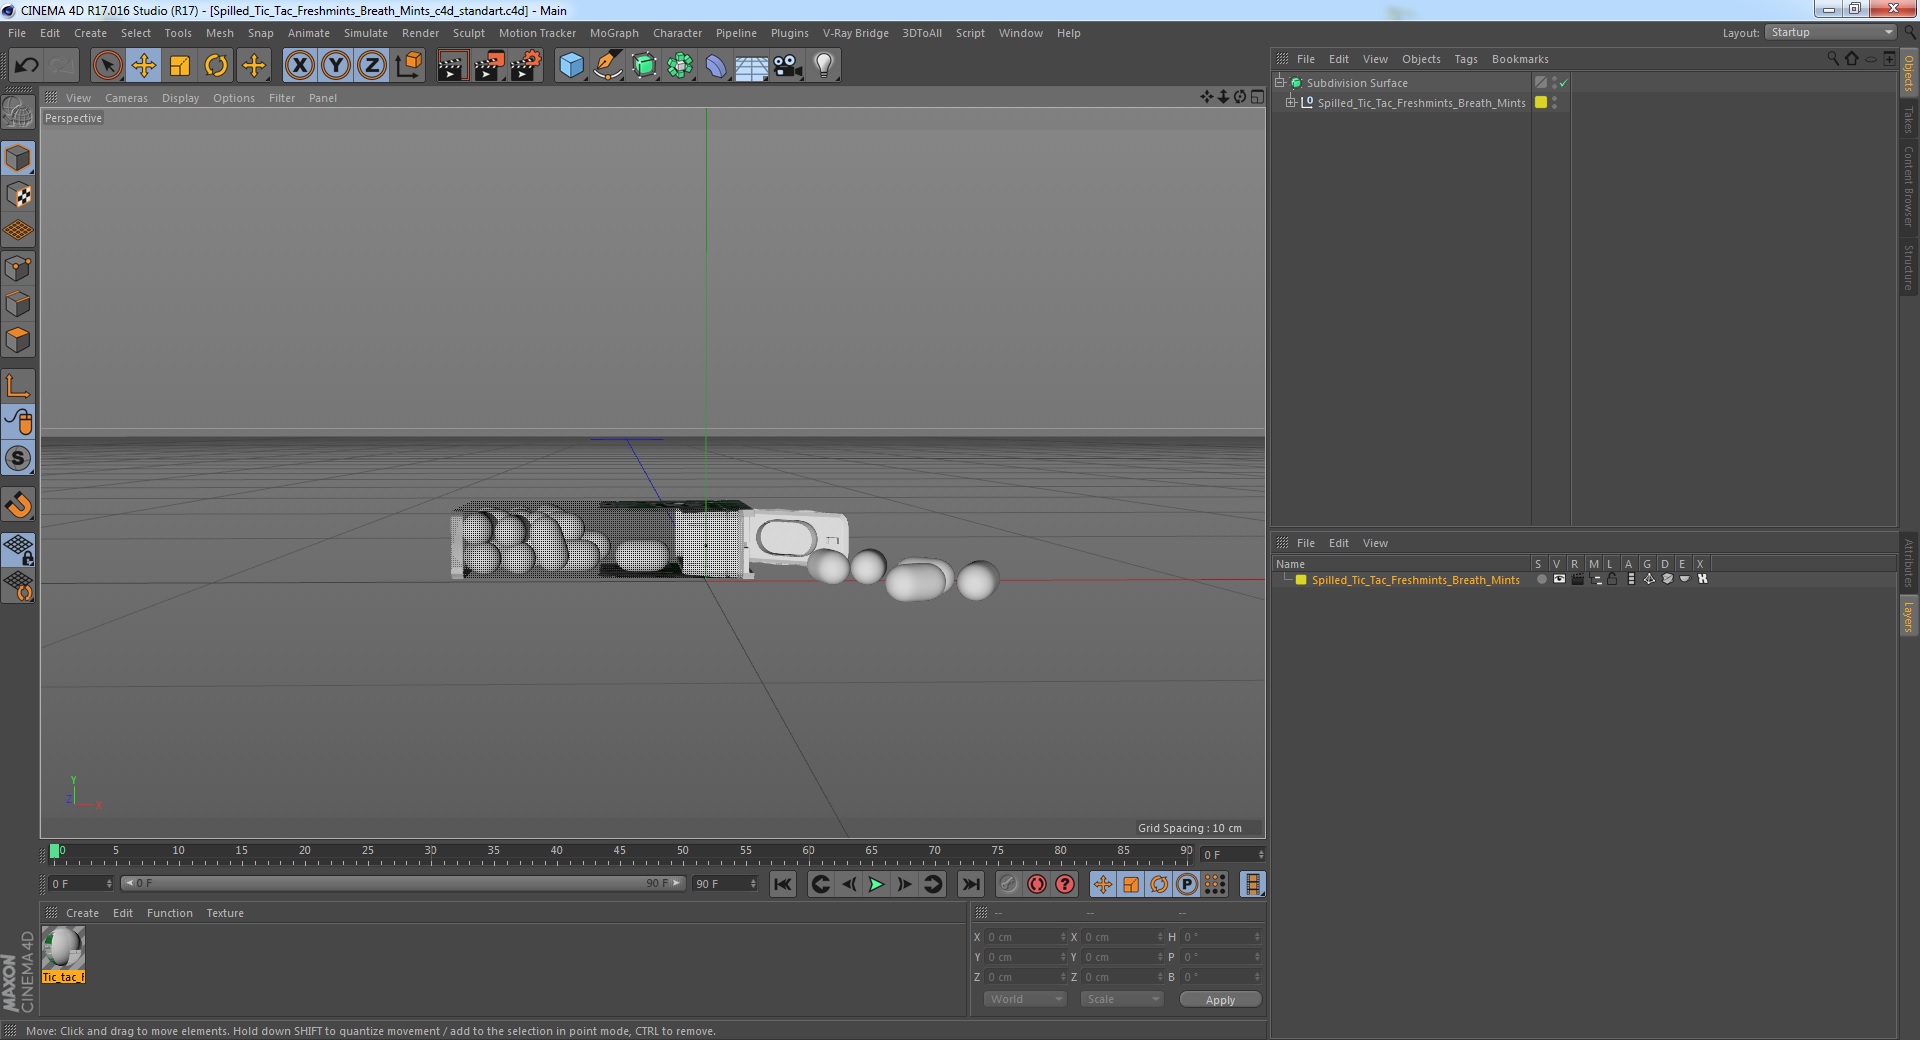Switch to Points mode
Screen dimensions: 1920x1040
[18, 268]
